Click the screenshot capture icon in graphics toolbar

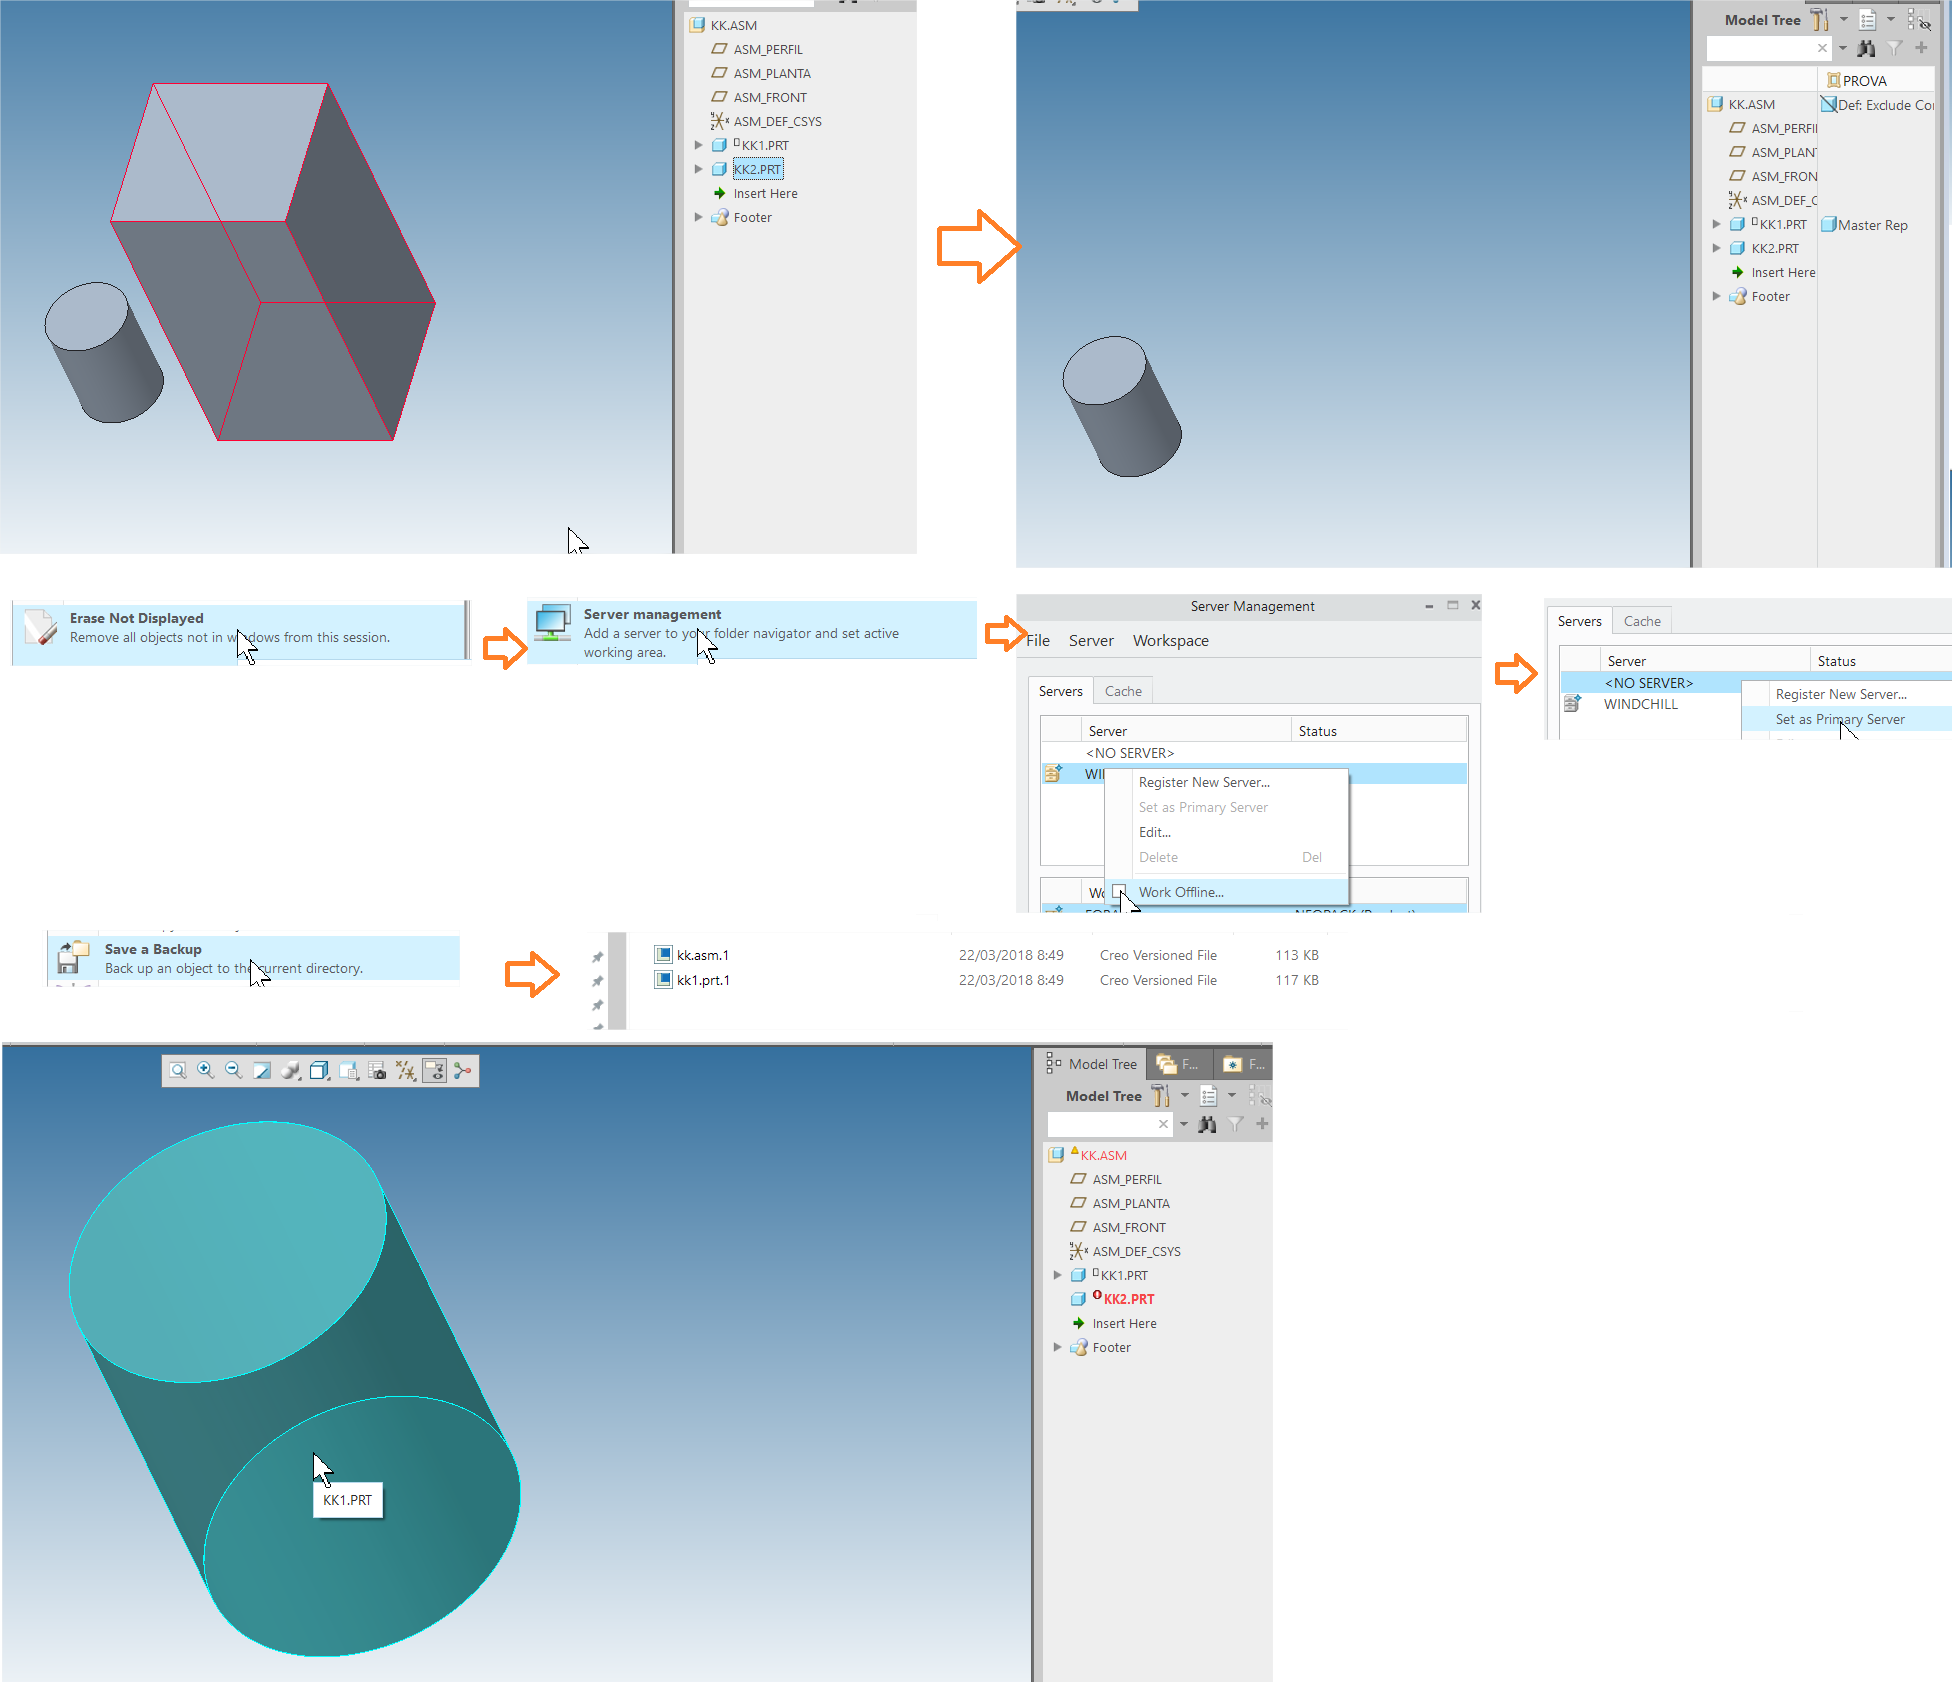coord(377,1070)
